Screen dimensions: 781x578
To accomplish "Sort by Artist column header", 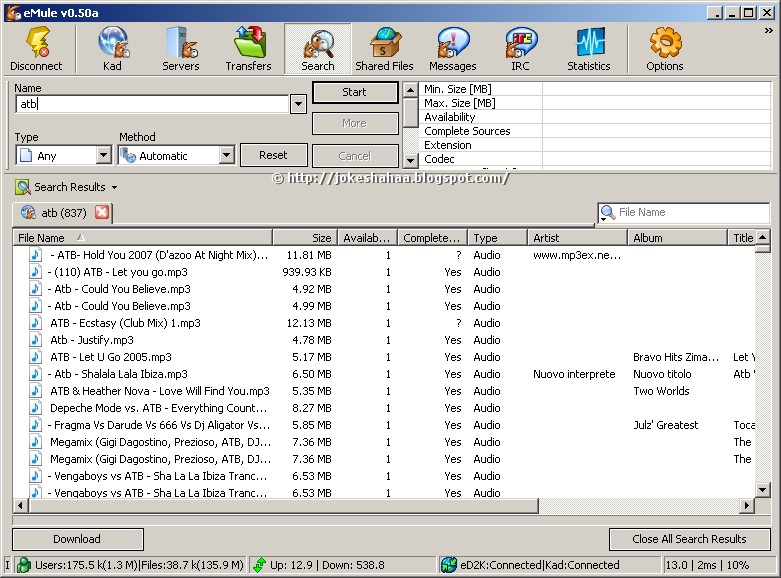I will [x=577, y=238].
